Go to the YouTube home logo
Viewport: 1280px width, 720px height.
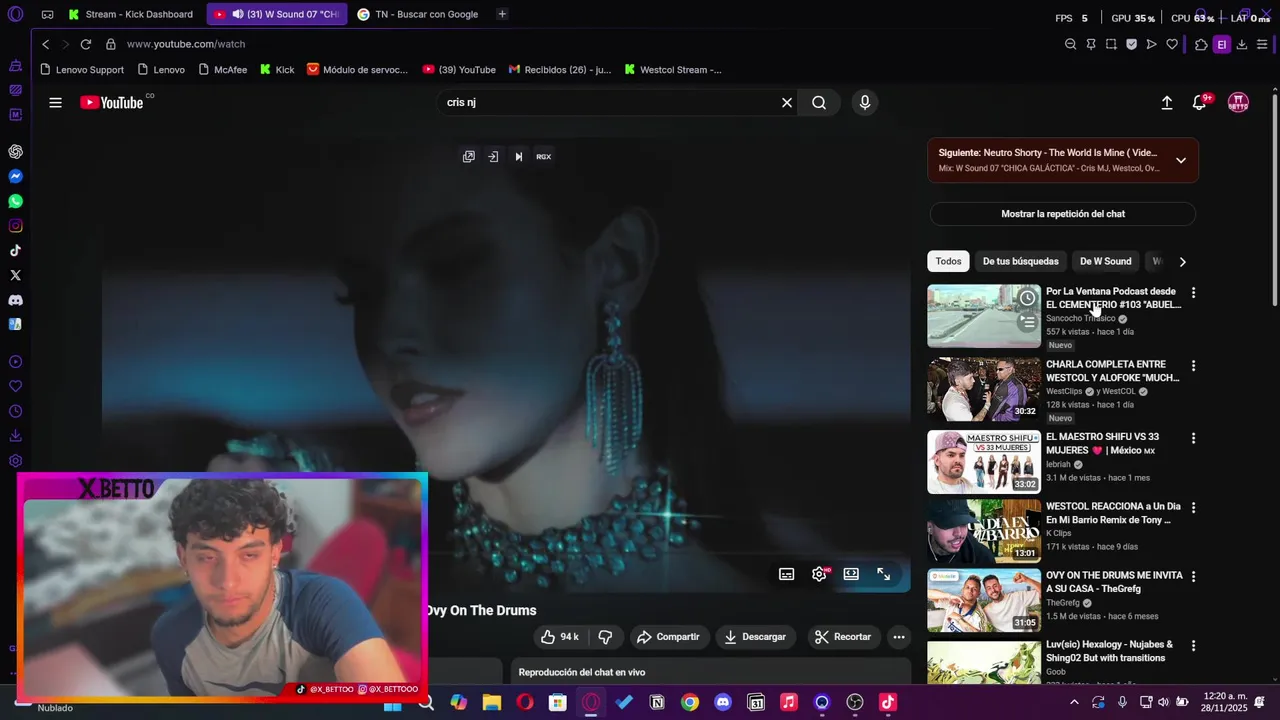(112, 102)
